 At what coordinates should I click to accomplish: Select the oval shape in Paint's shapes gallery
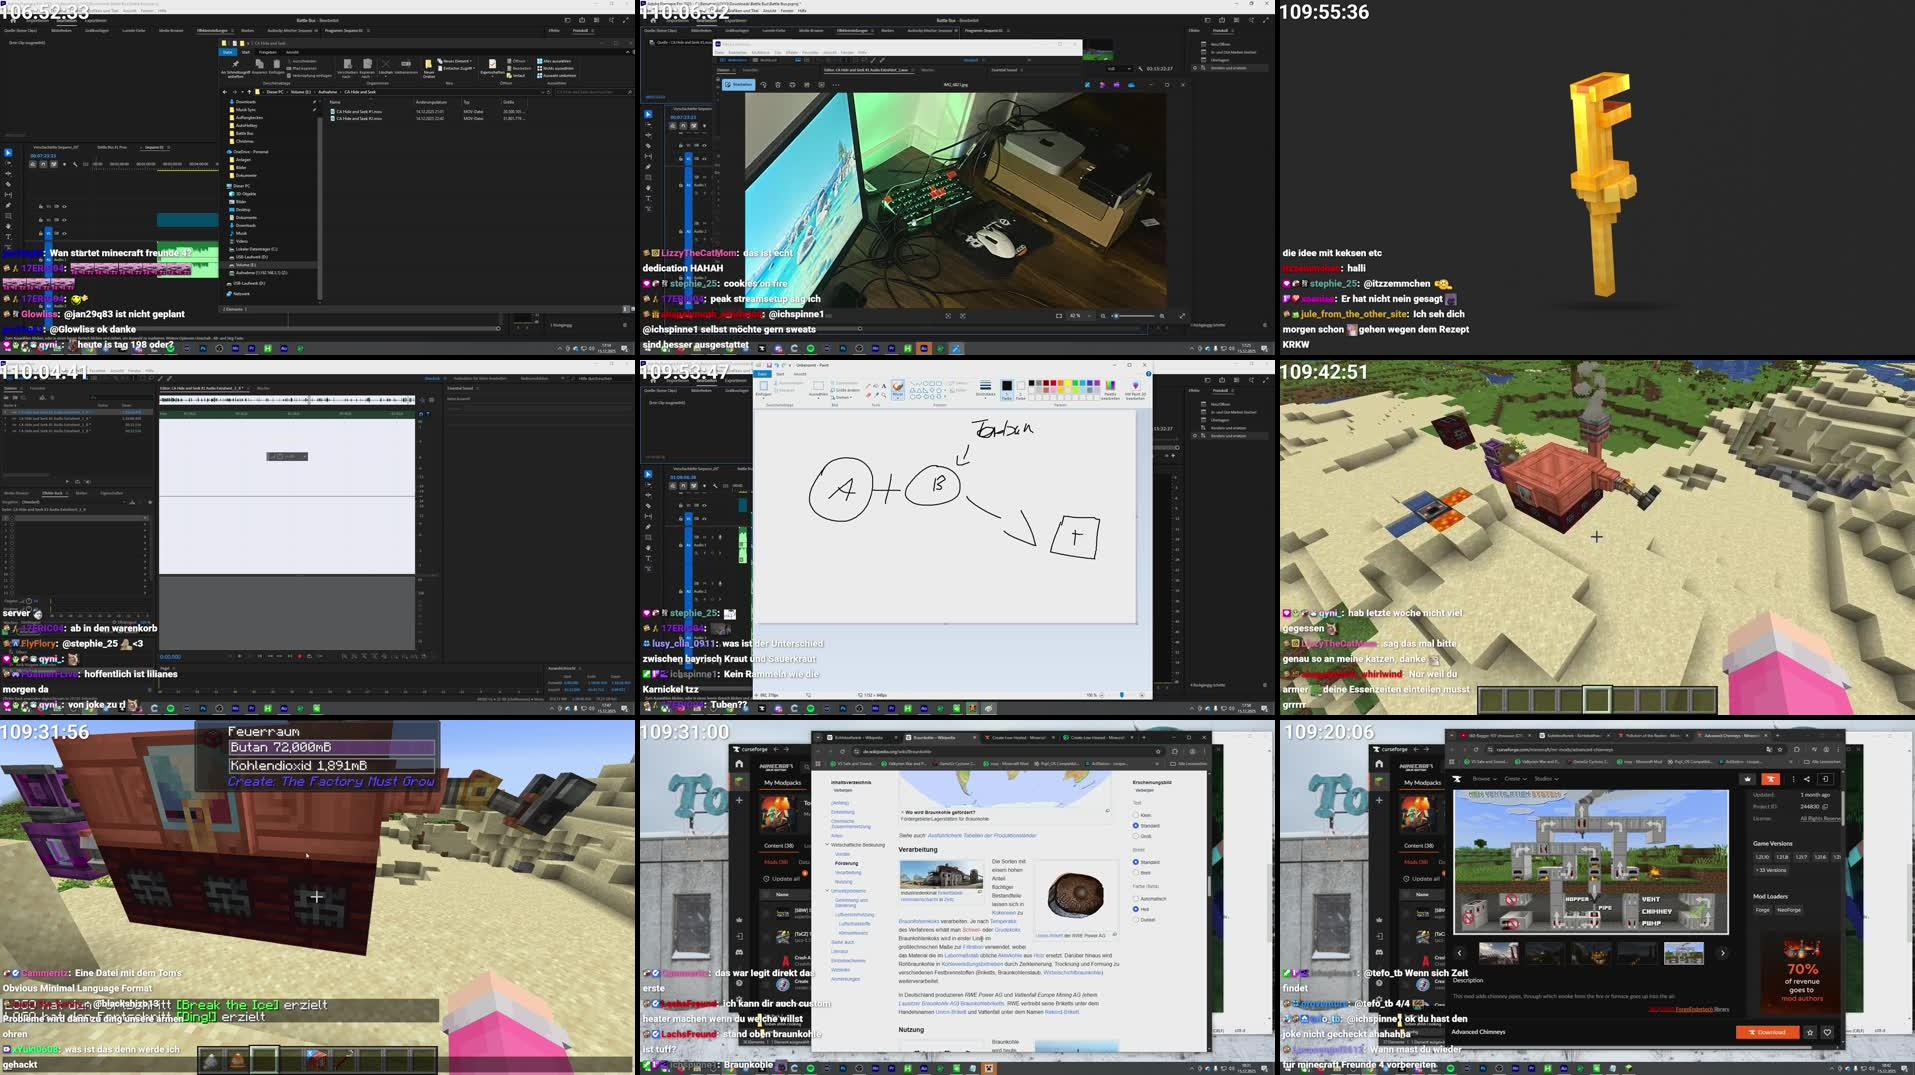(x=925, y=383)
